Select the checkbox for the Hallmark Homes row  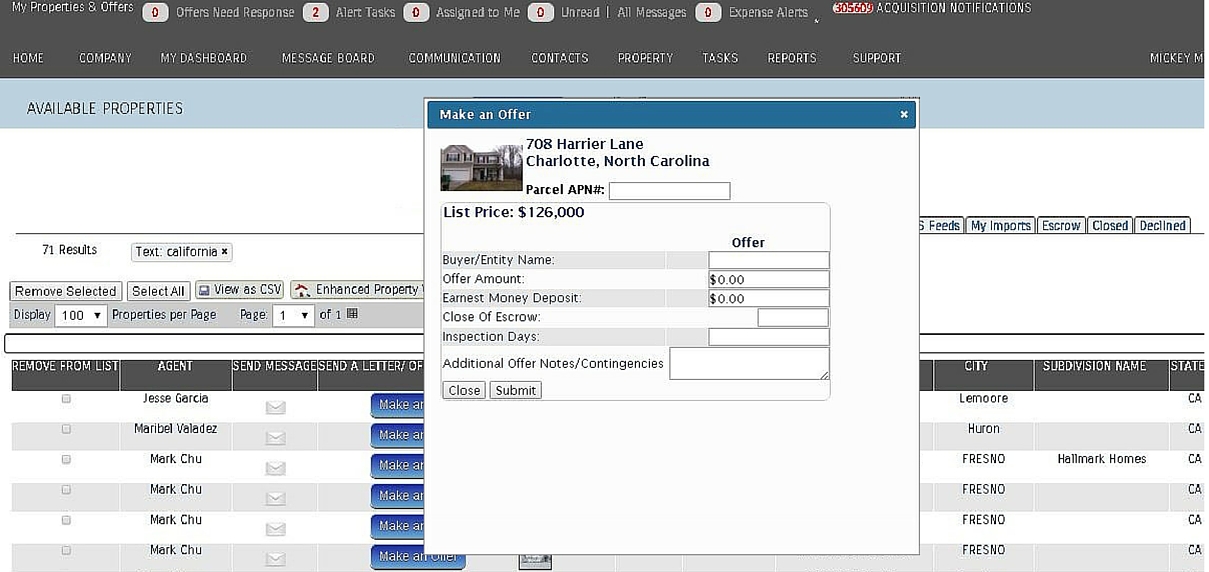[x=66, y=459]
